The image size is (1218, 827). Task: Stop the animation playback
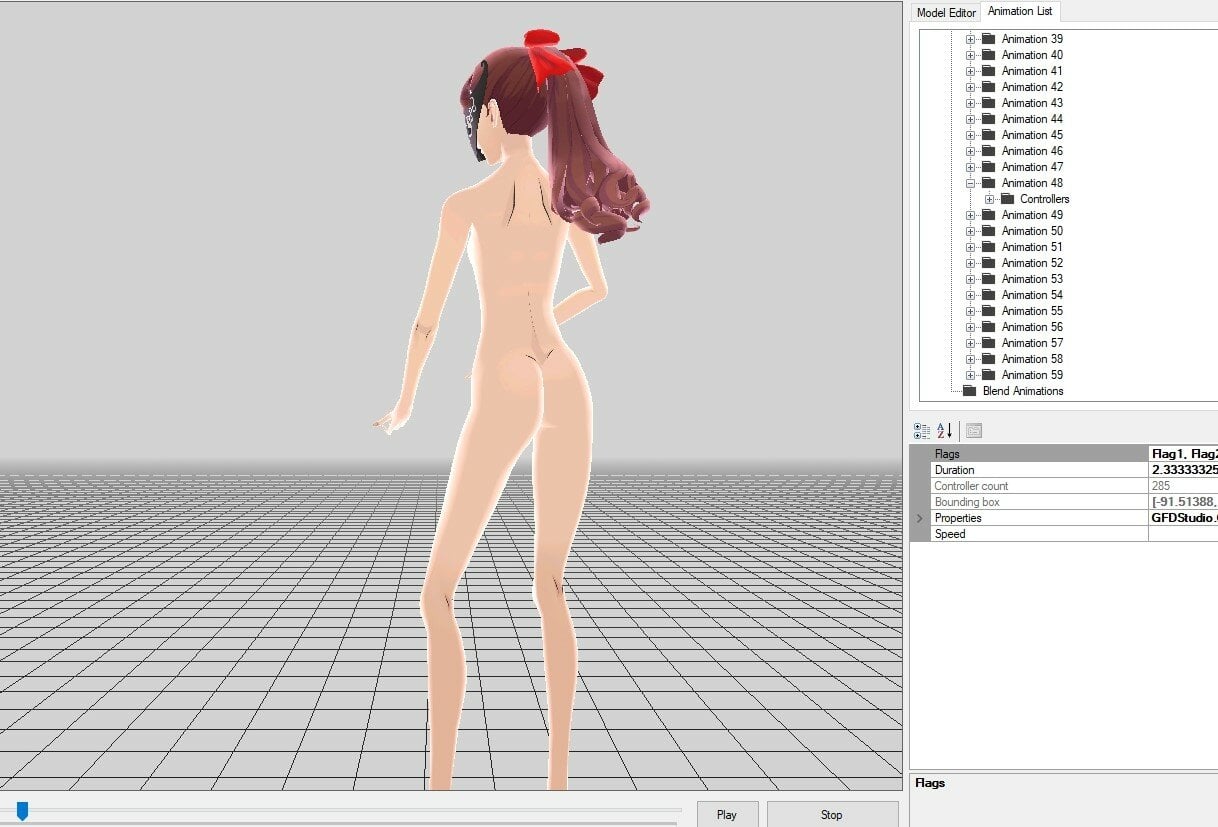pyautogui.click(x=832, y=814)
